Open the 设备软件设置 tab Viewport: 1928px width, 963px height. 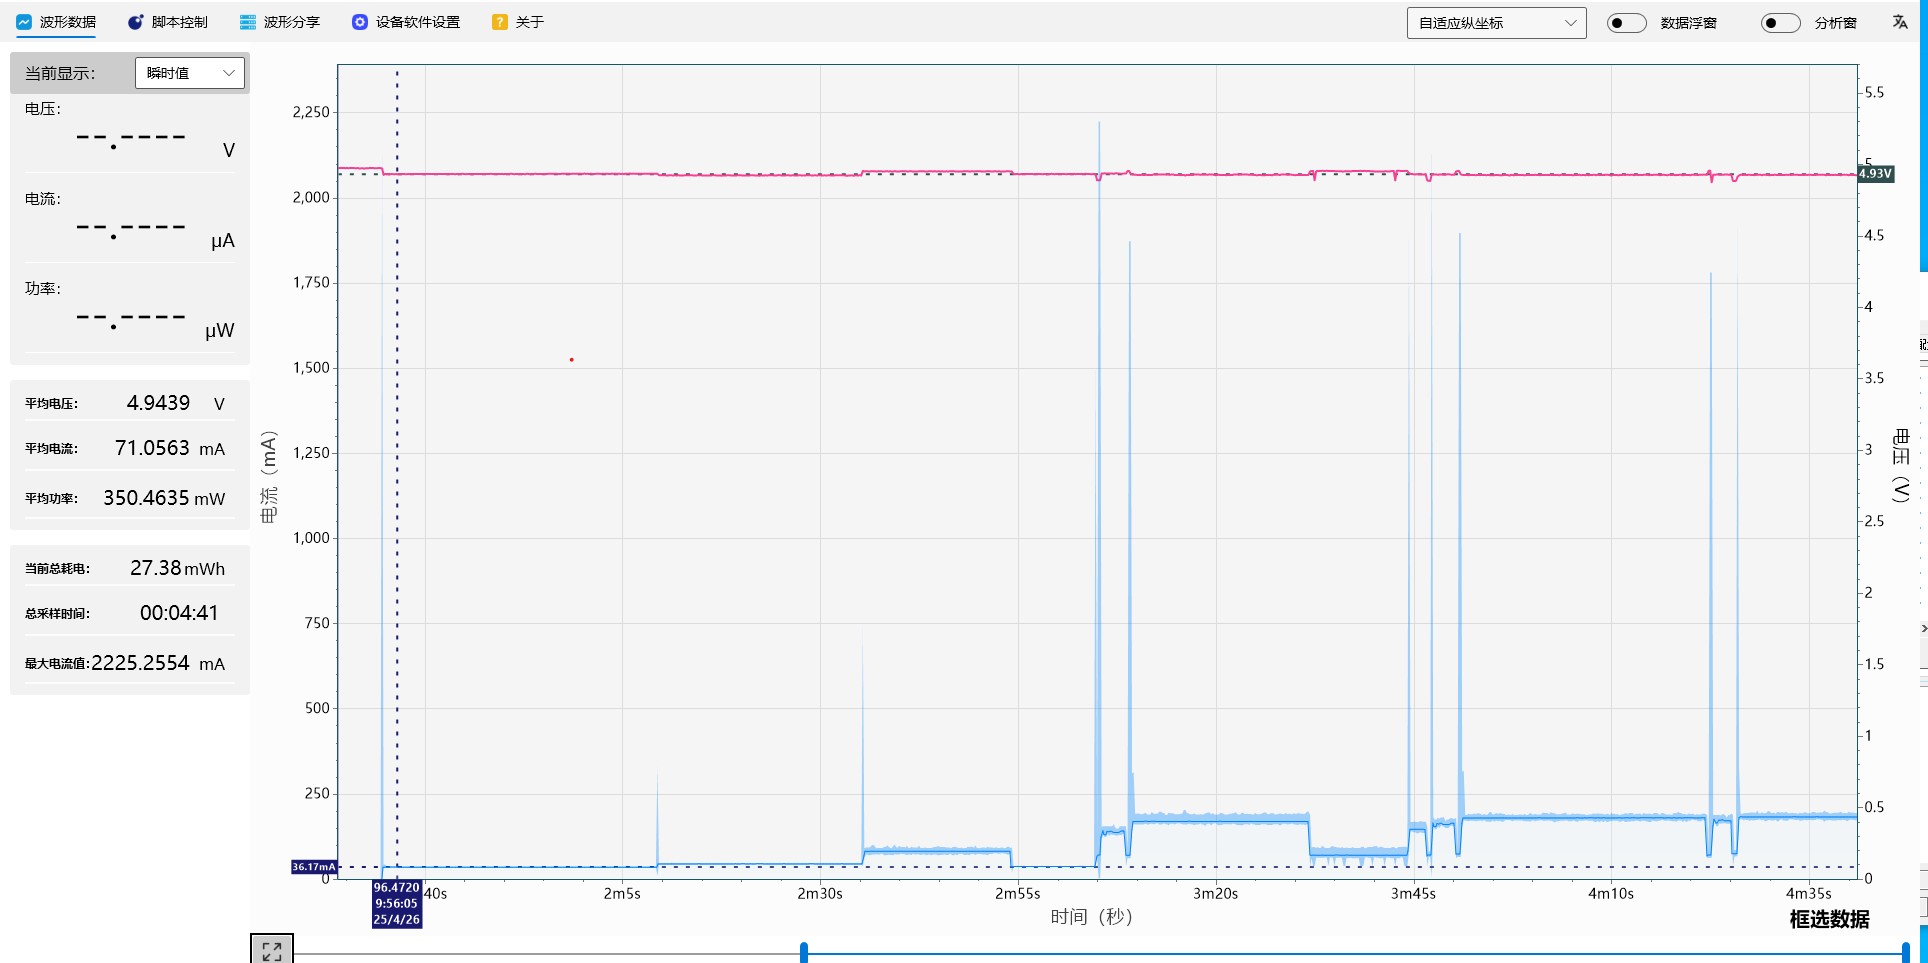pyautogui.click(x=406, y=22)
